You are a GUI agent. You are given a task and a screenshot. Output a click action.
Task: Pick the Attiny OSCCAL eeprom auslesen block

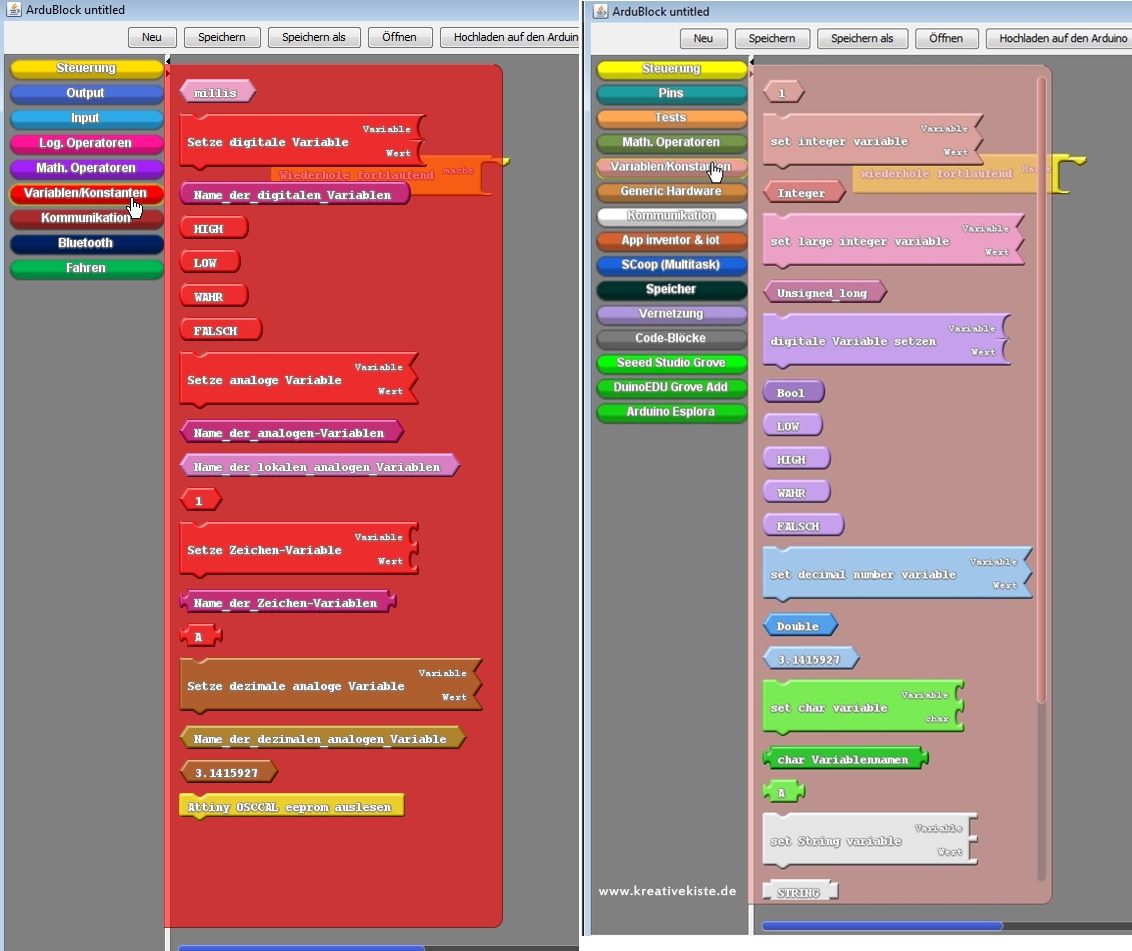point(290,806)
